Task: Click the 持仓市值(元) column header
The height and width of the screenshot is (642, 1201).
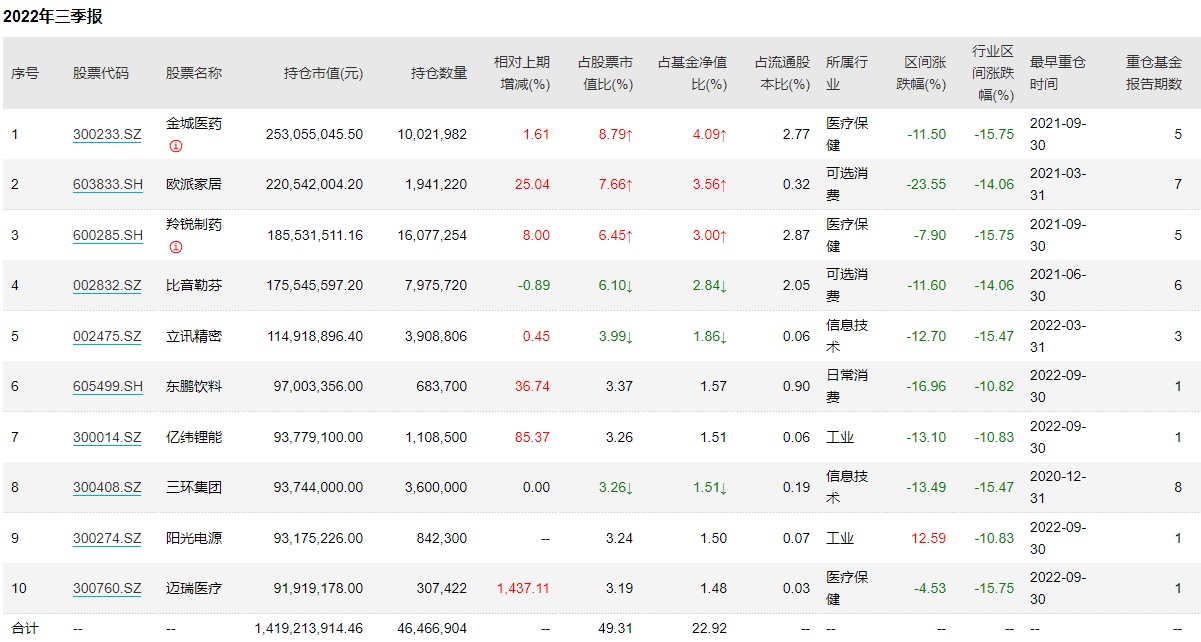Action: click(323, 73)
